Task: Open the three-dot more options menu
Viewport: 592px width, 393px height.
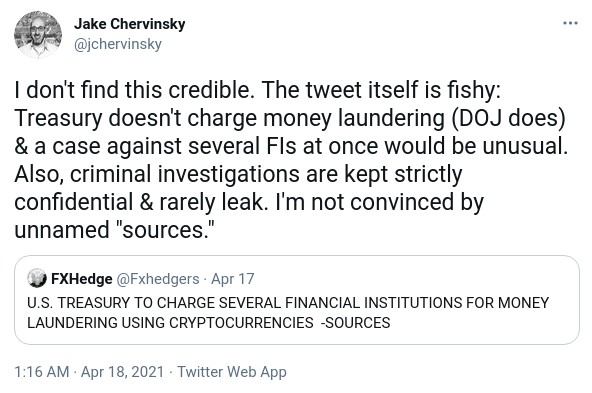Action: (x=570, y=23)
